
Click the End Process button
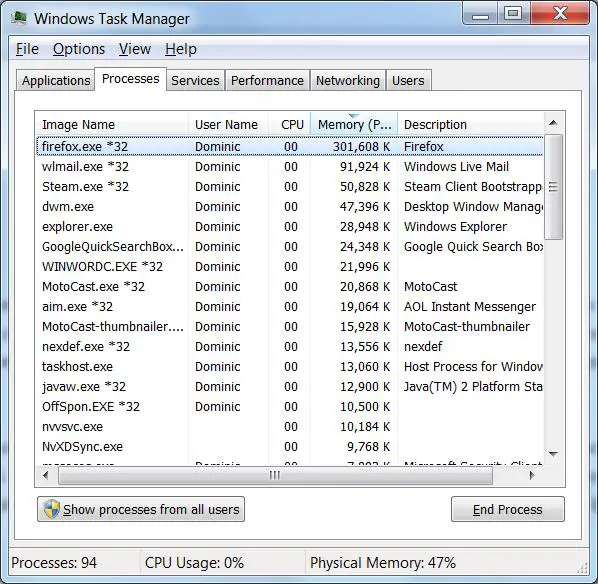(x=507, y=509)
